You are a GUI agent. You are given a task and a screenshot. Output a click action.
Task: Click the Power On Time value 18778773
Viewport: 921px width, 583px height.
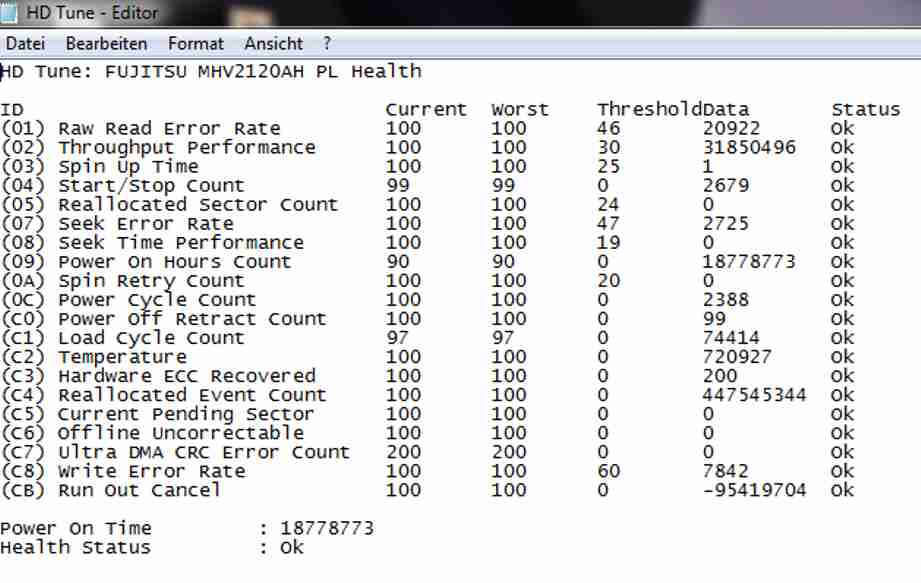[327, 528]
